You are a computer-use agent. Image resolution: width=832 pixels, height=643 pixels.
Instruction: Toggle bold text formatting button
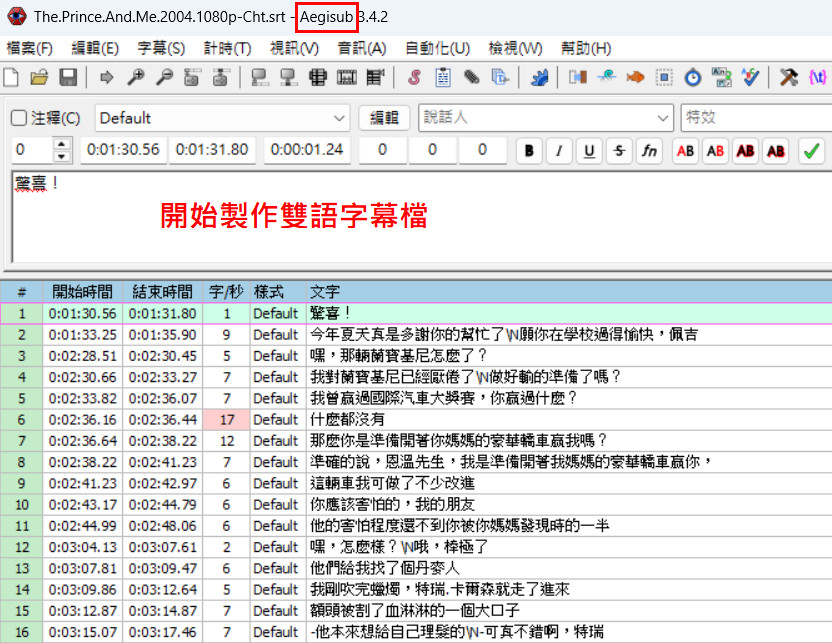coord(529,151)
